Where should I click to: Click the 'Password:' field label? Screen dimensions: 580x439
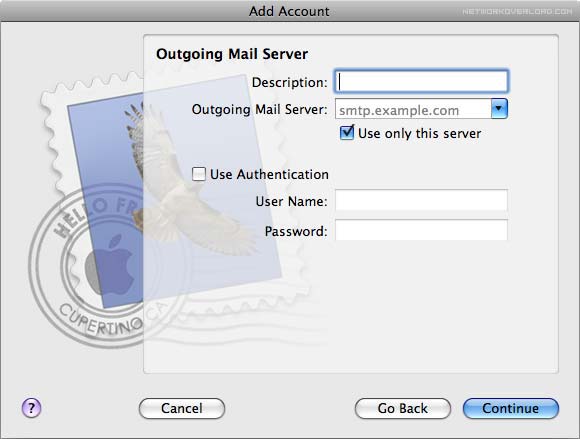296,232
